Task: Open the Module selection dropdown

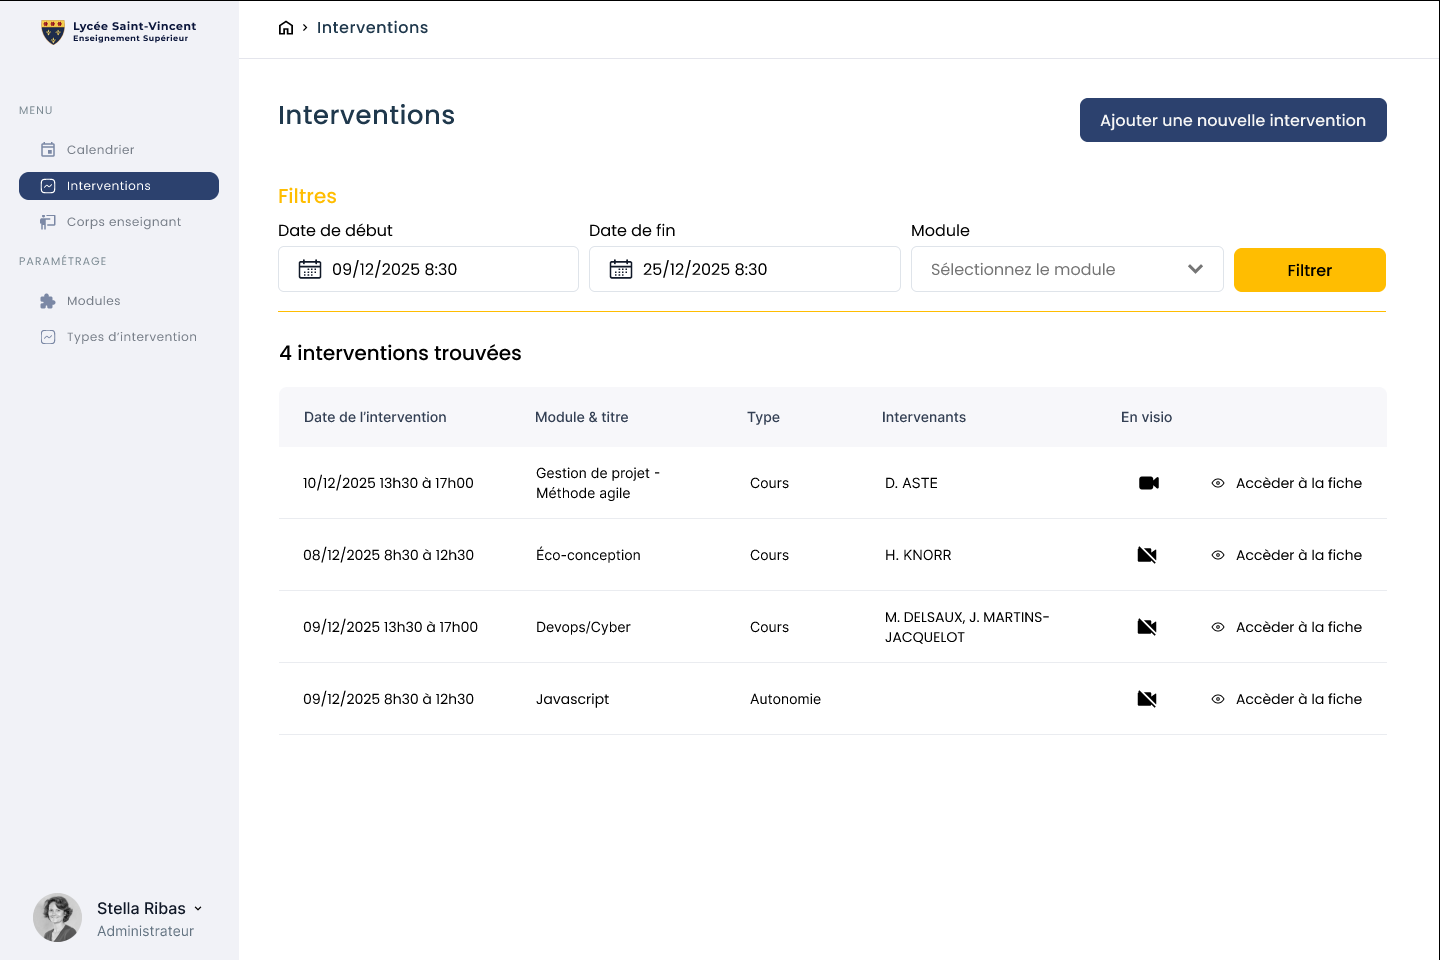Action: [1066, 270]
